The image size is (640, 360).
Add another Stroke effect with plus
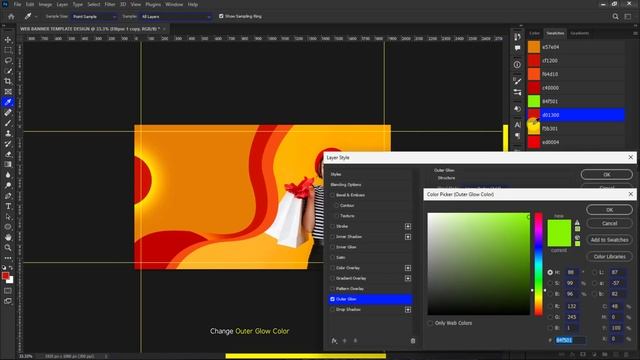(408, 226)
